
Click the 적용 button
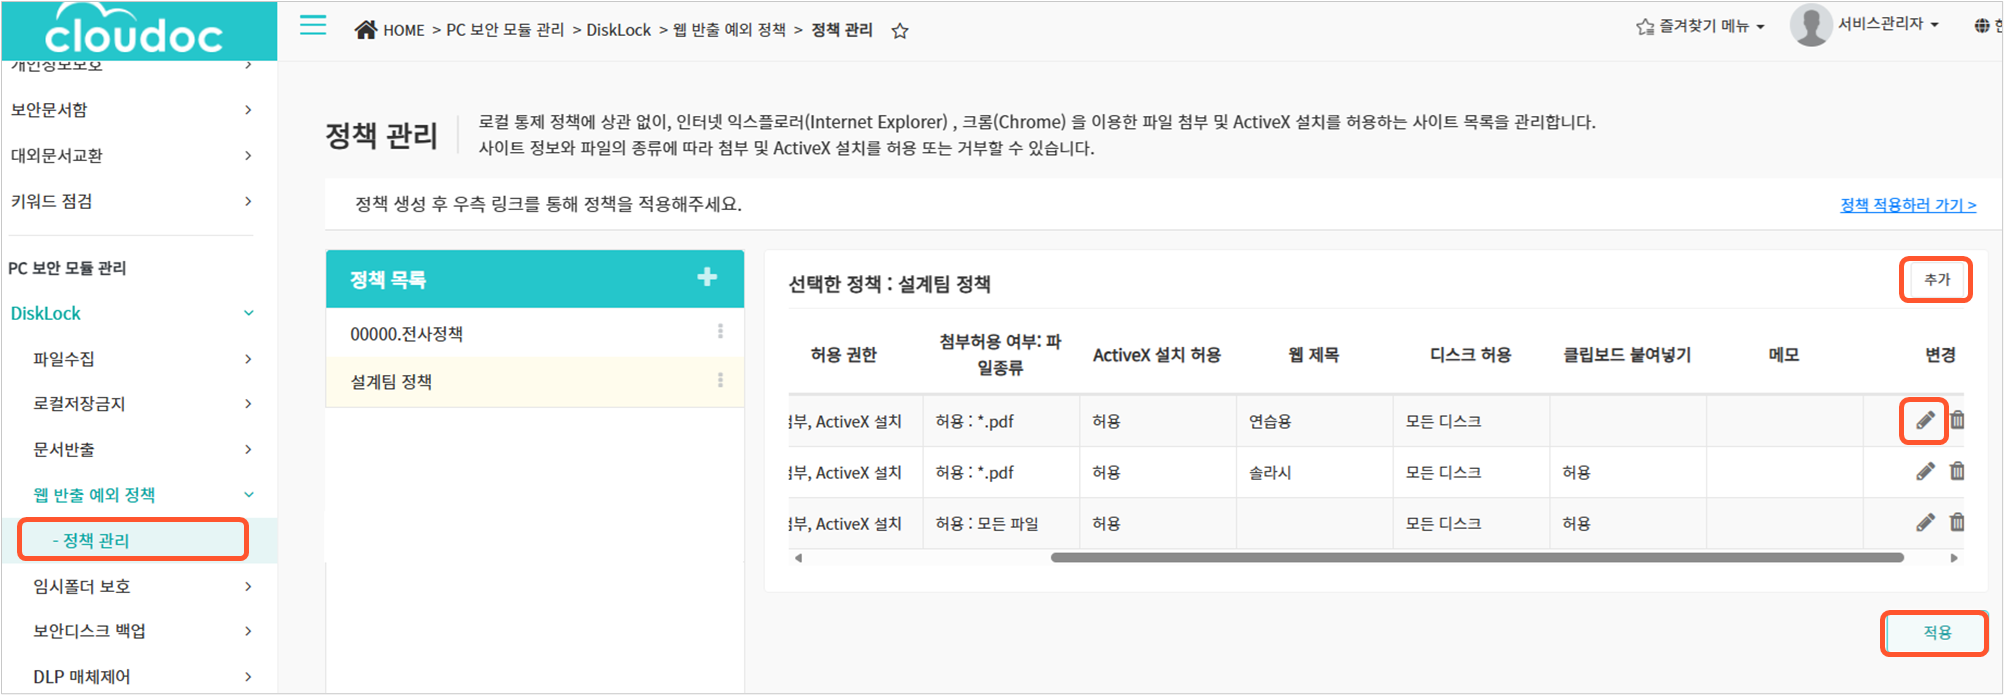pos(1935,633)
